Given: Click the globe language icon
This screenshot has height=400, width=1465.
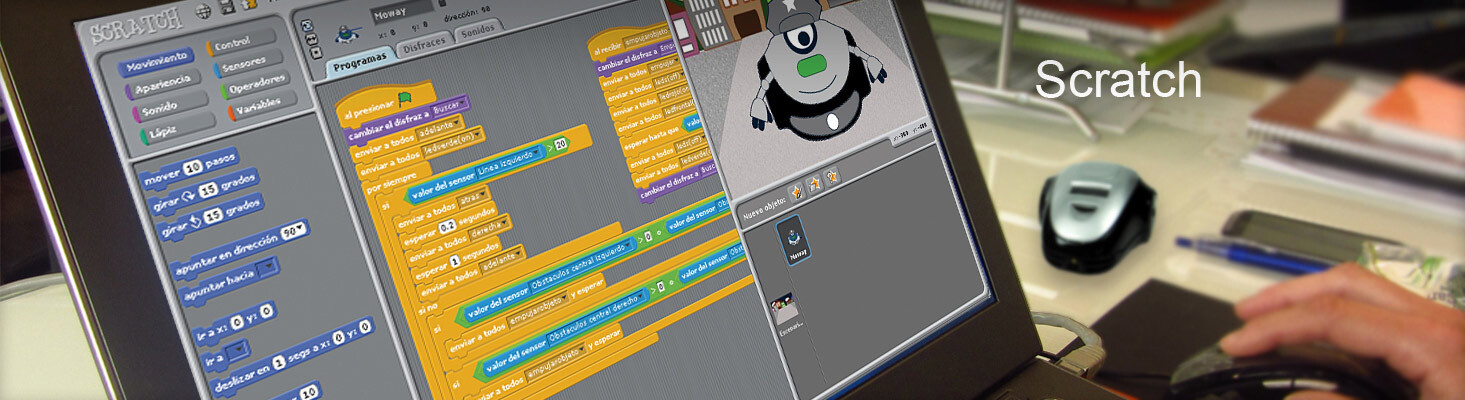Looking at the screenshot, I should pos(203,12).
